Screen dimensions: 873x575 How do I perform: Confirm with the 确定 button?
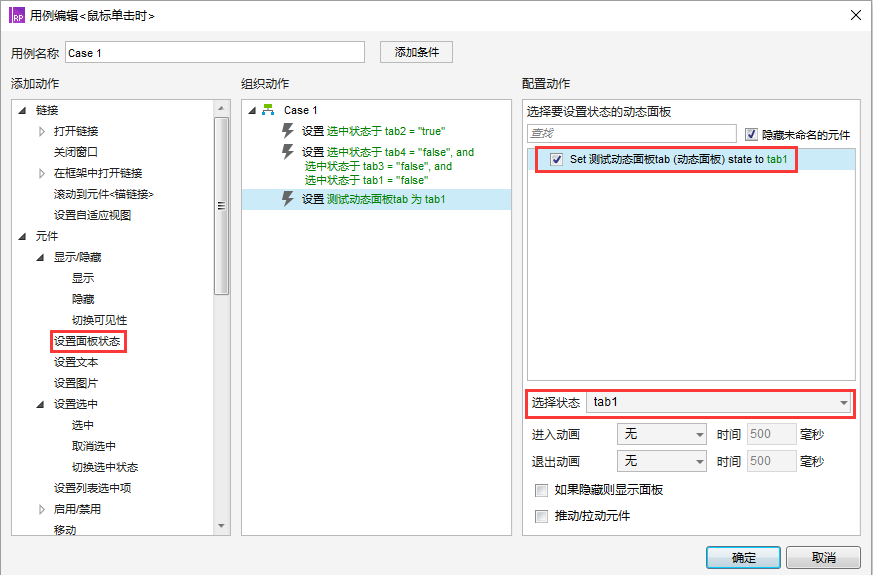(743, 557)
